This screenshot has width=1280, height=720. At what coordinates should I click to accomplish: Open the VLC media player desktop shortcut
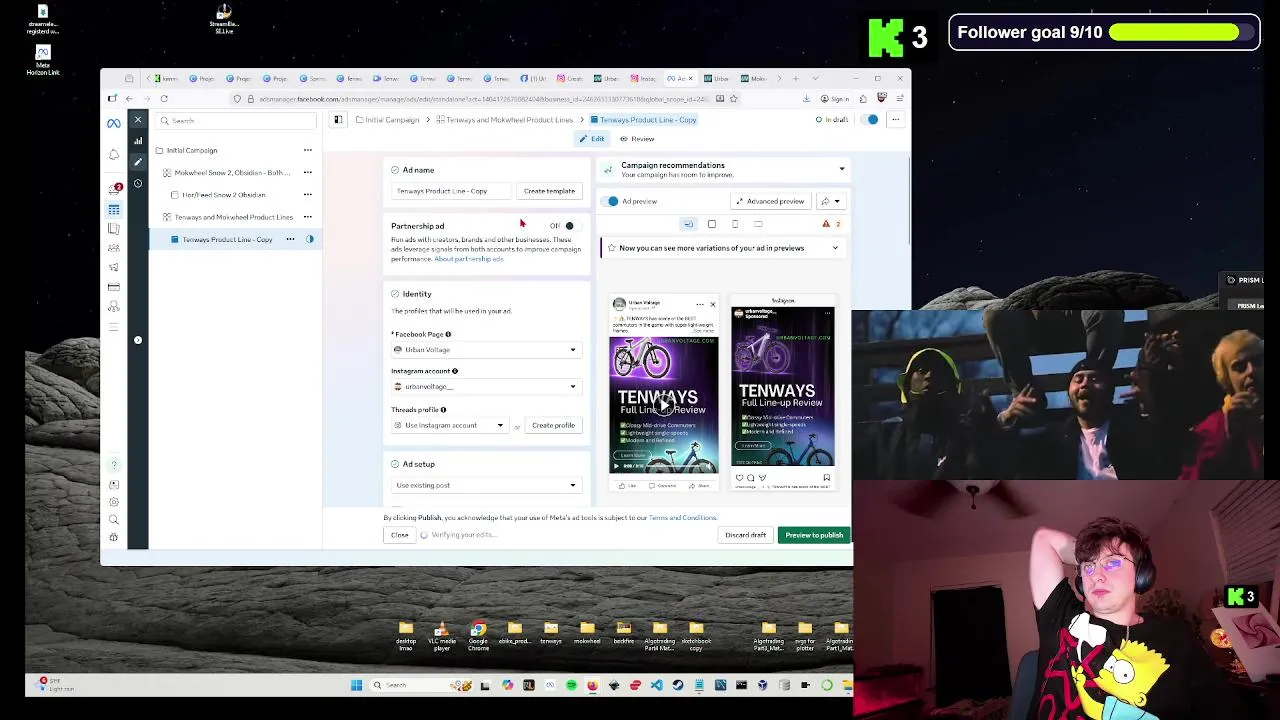[441, 633]
